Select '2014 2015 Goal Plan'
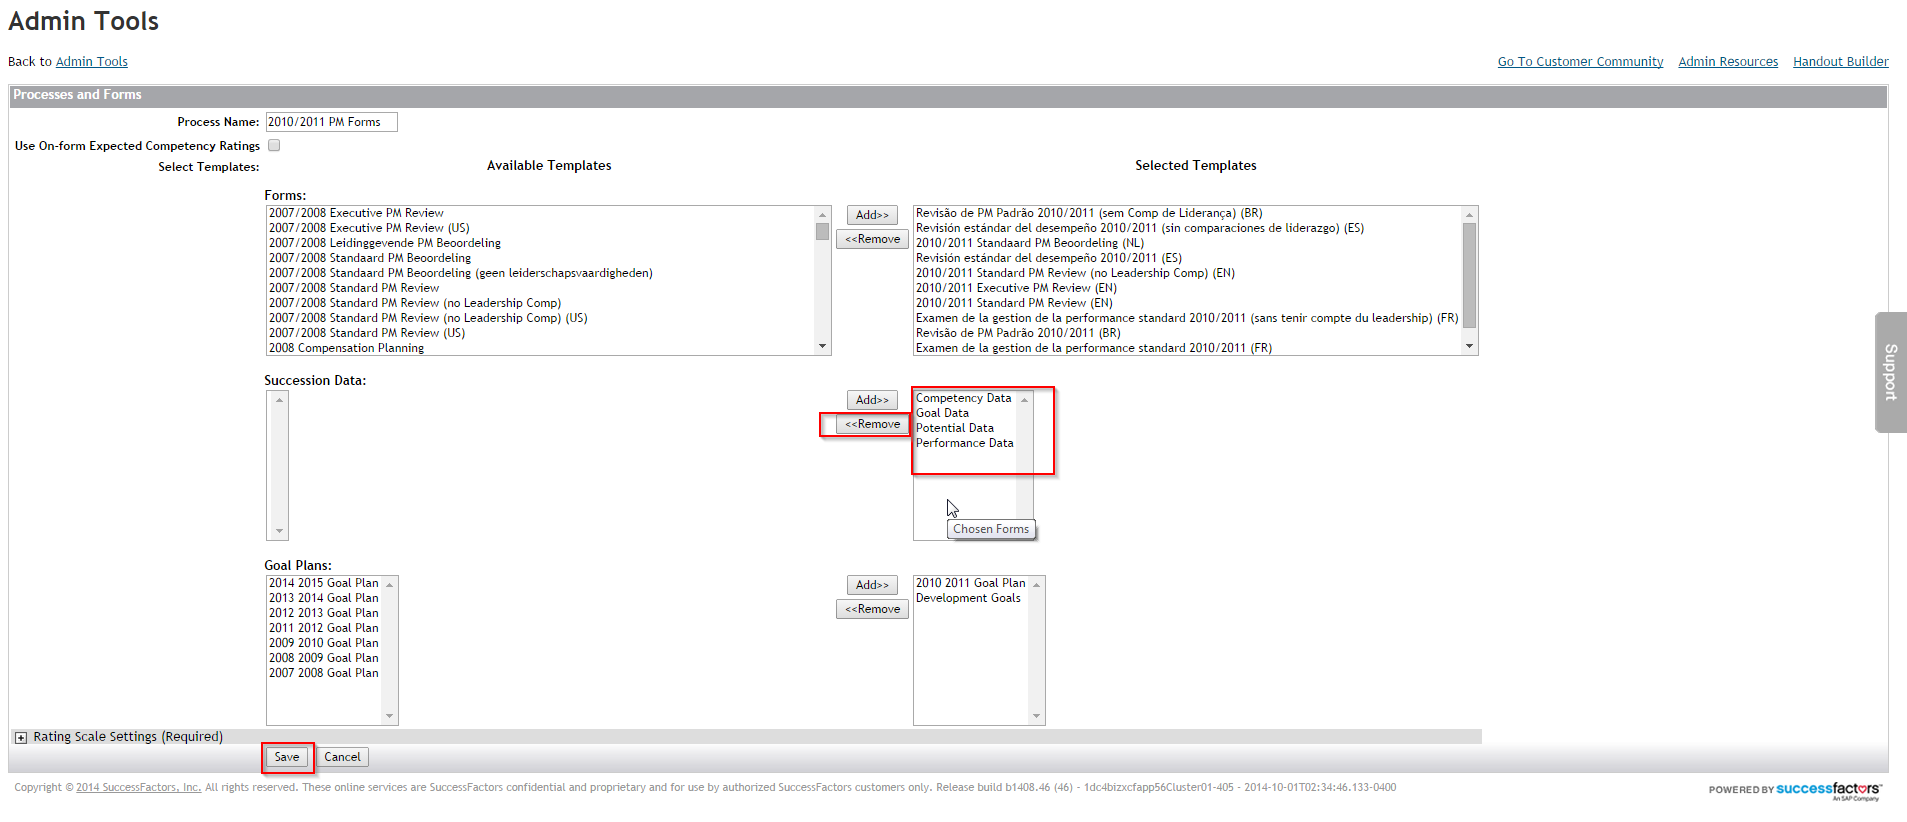Viewport: 1907px width, 822px height. [x=325, y=583]
